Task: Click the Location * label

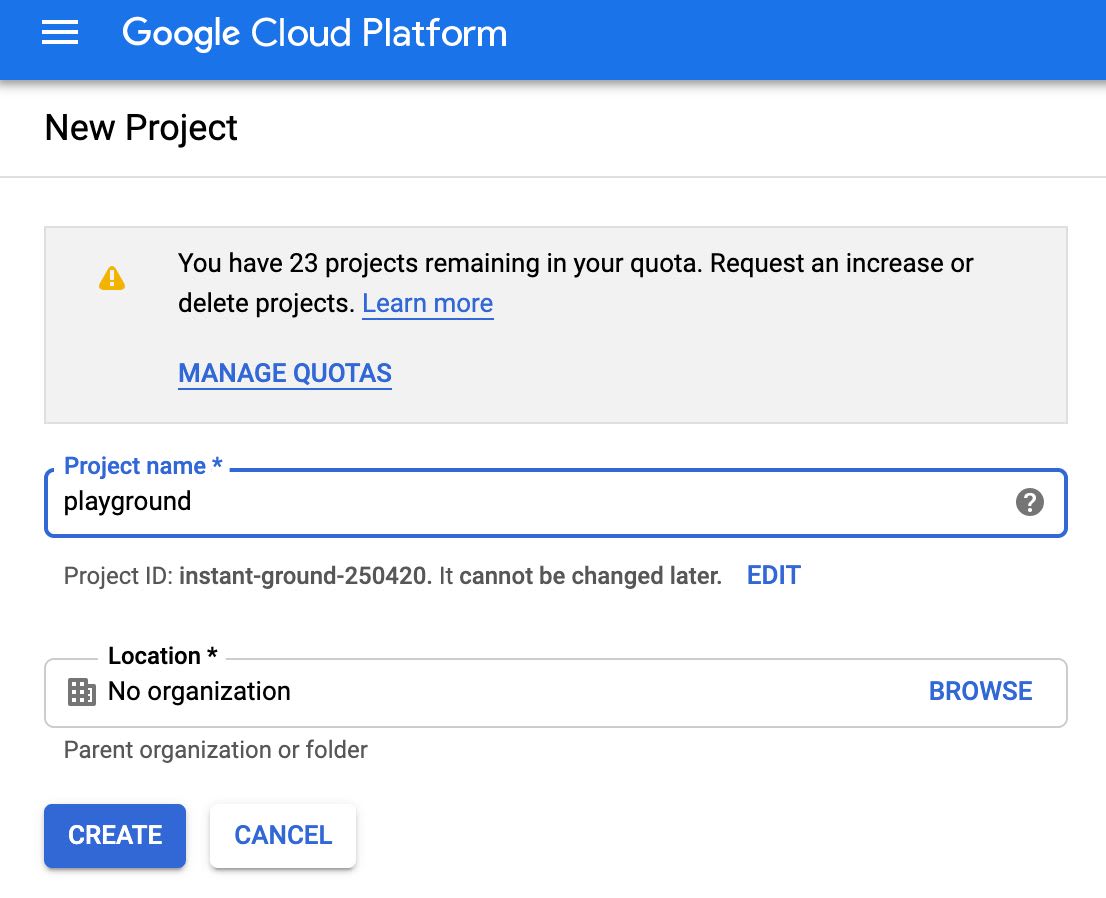Action: pos(162,656)
